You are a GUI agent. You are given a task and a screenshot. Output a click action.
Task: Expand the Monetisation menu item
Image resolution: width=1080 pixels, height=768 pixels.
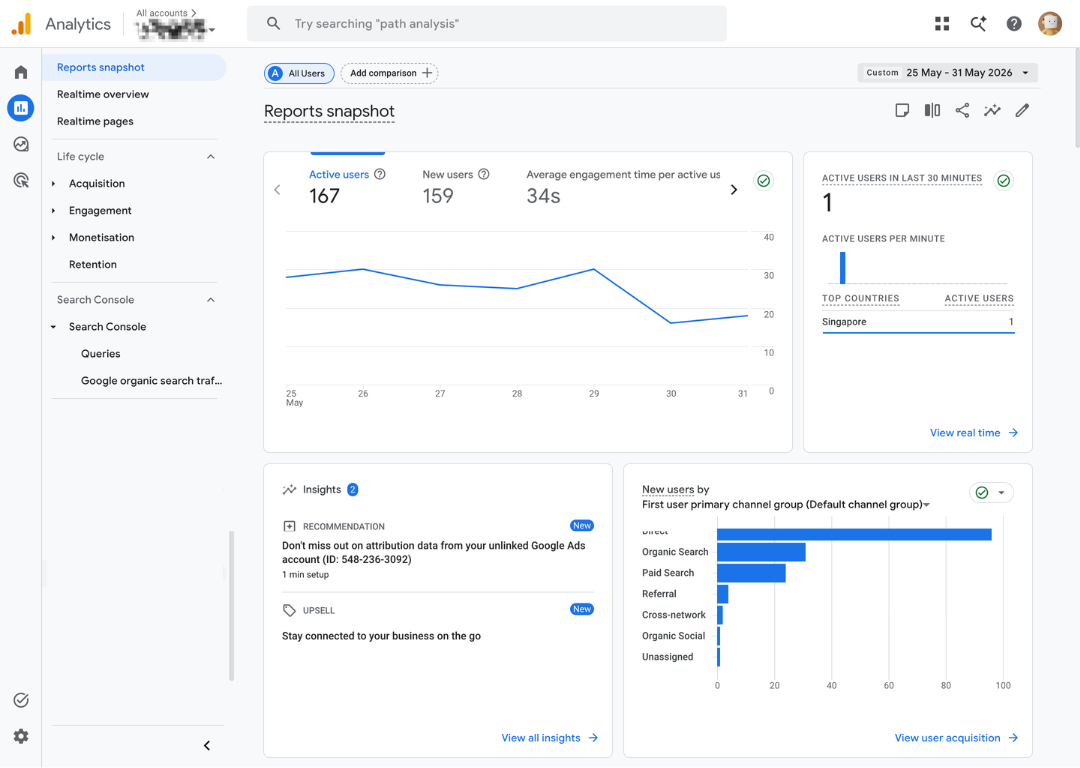(x=53, y=238)
